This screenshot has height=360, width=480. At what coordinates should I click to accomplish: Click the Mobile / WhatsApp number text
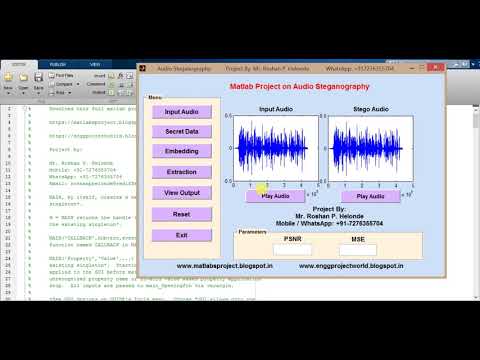click(x=329, y=223)
